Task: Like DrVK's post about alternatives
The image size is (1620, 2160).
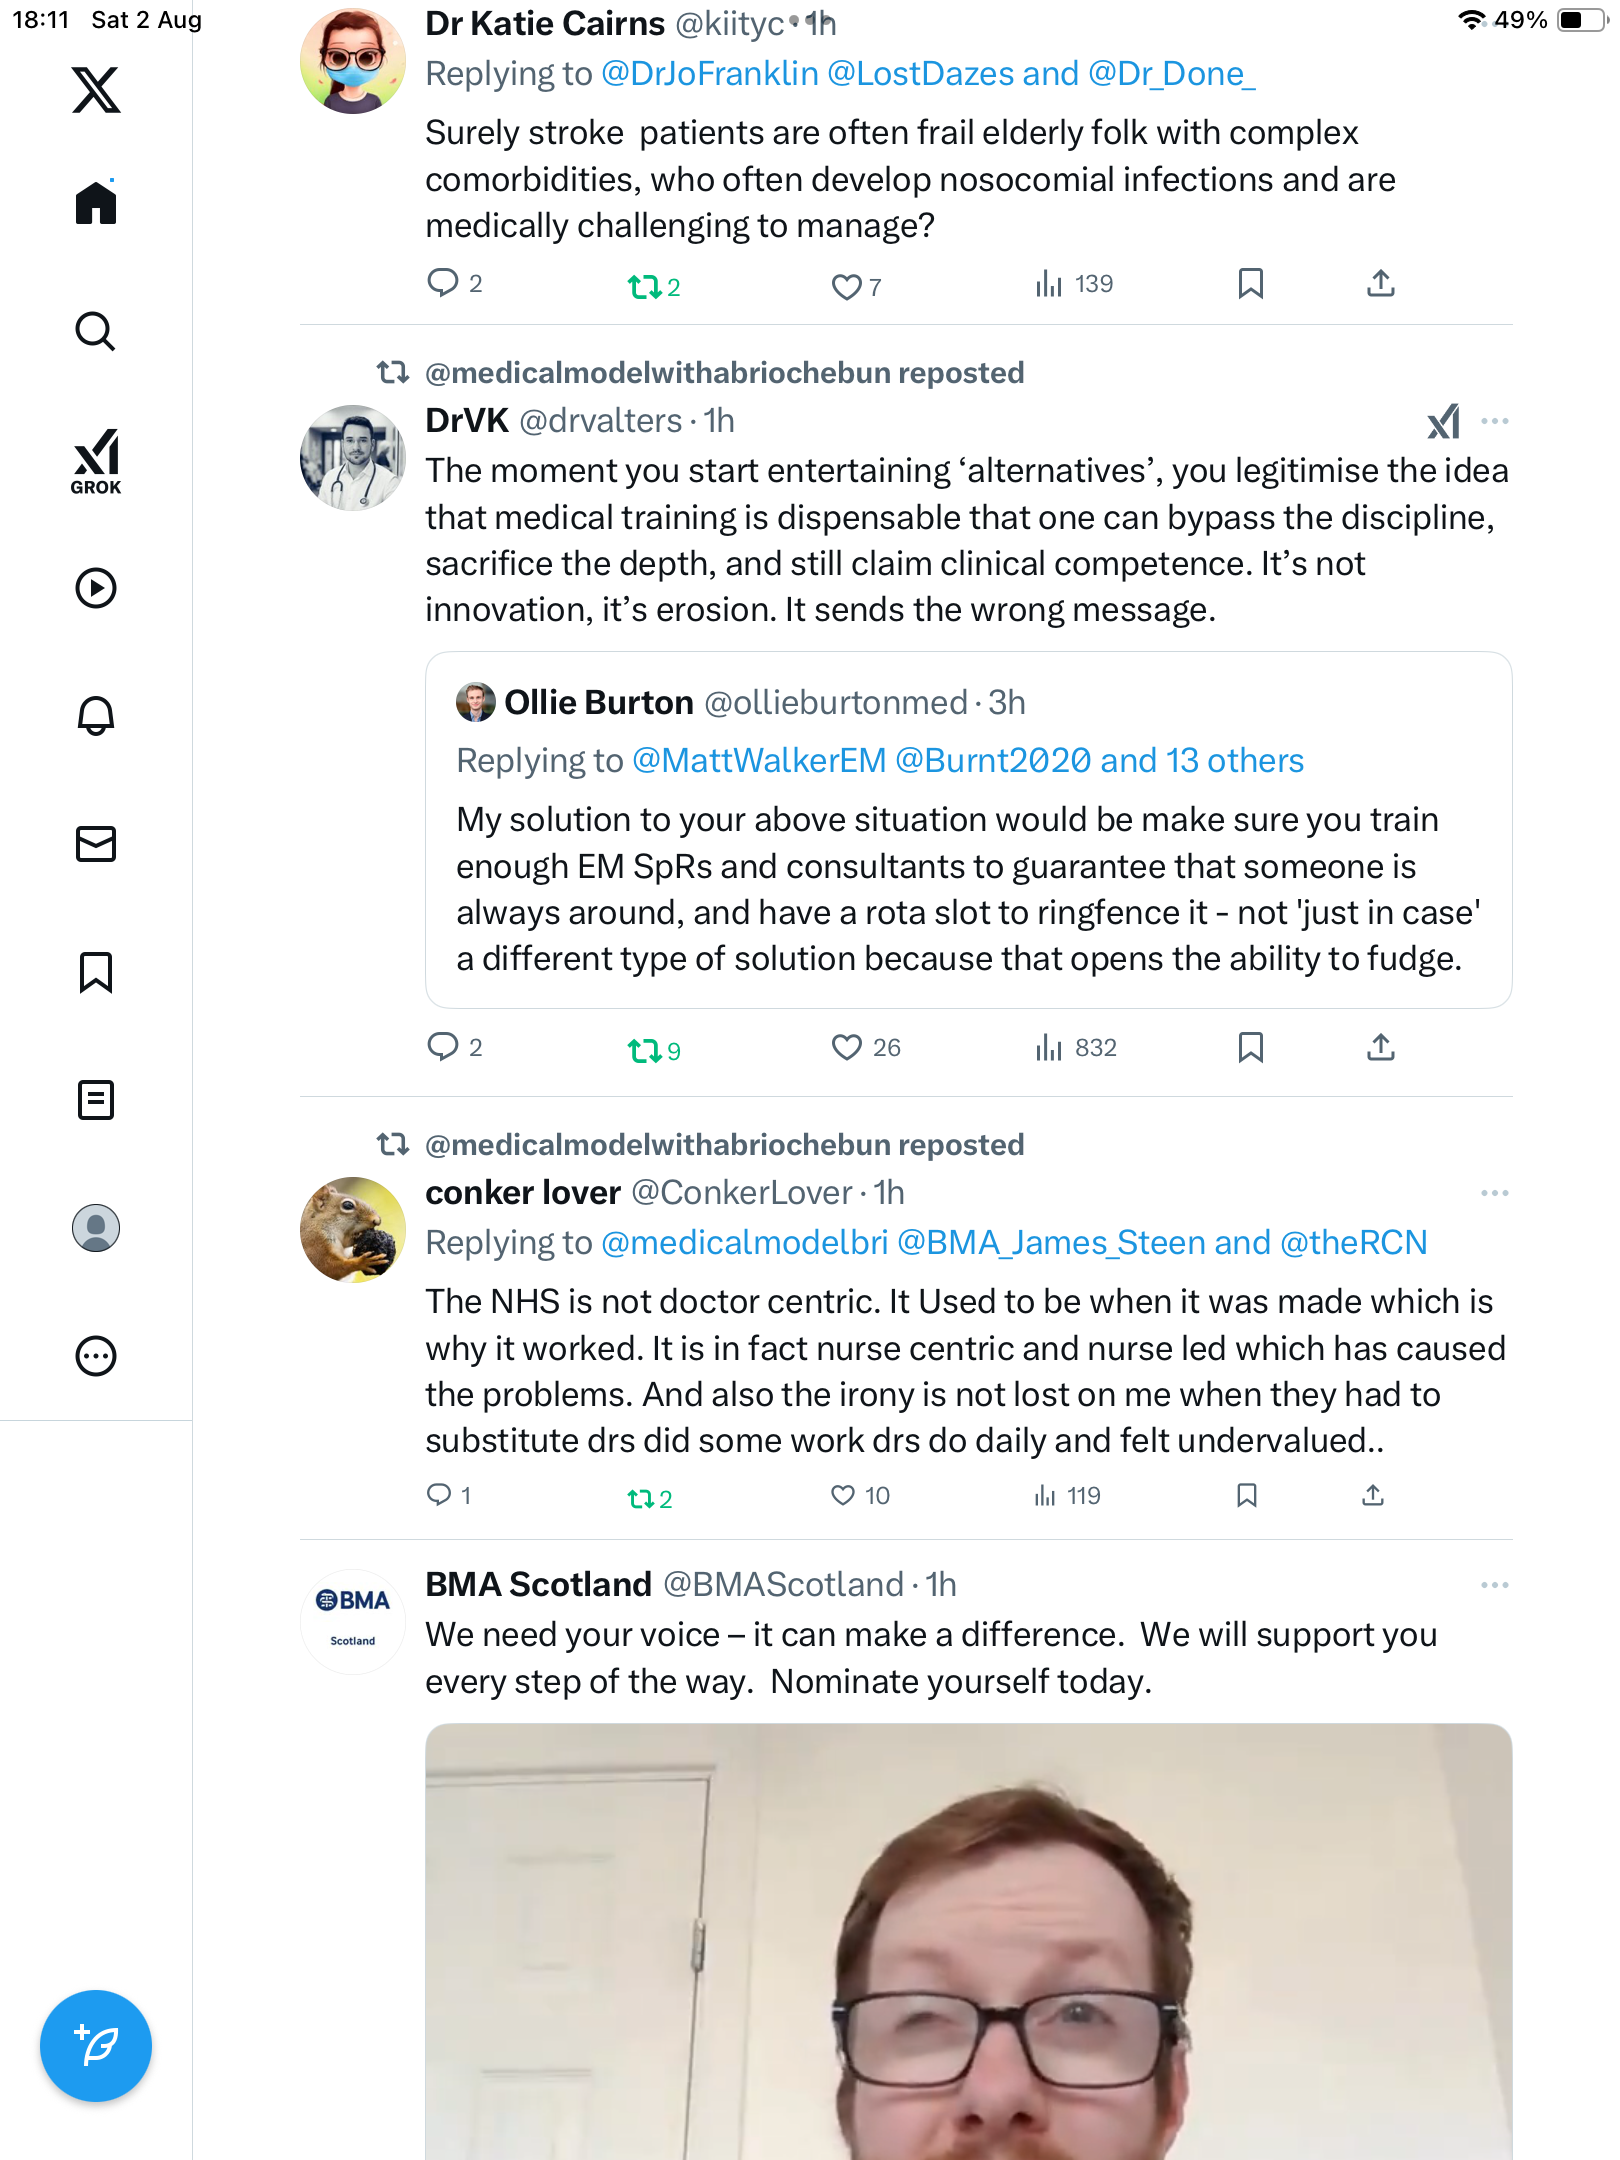Action: point(847,1047)
